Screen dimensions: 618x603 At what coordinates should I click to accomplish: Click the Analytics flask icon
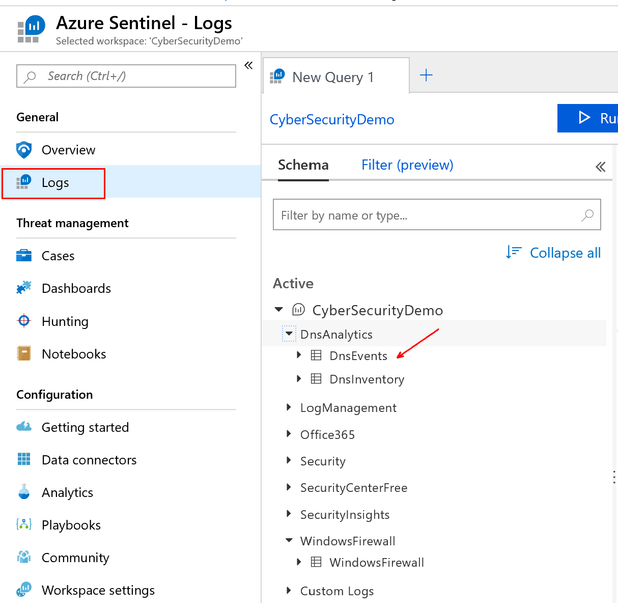24,493
